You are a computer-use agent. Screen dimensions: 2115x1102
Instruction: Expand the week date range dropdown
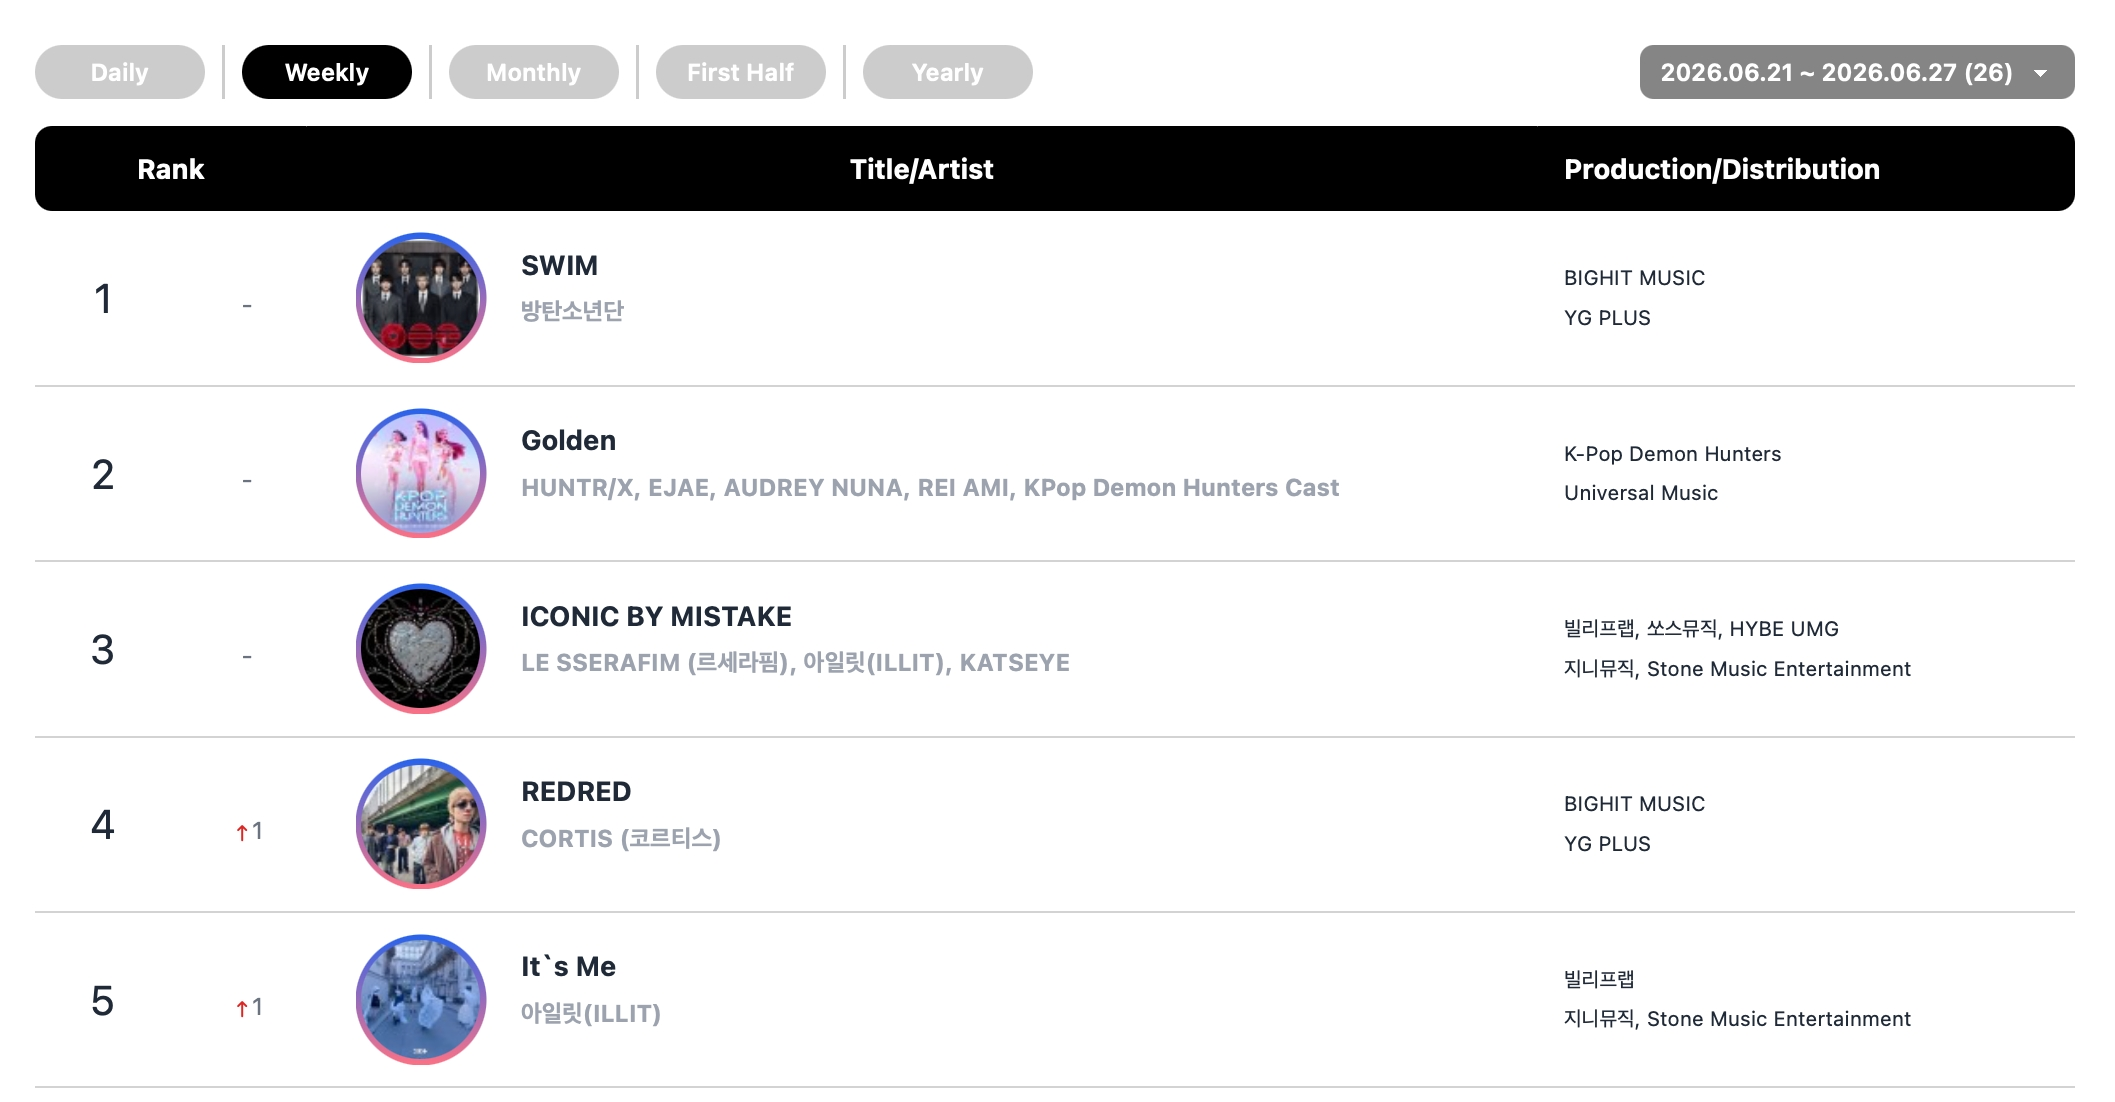click(1857, 72)
